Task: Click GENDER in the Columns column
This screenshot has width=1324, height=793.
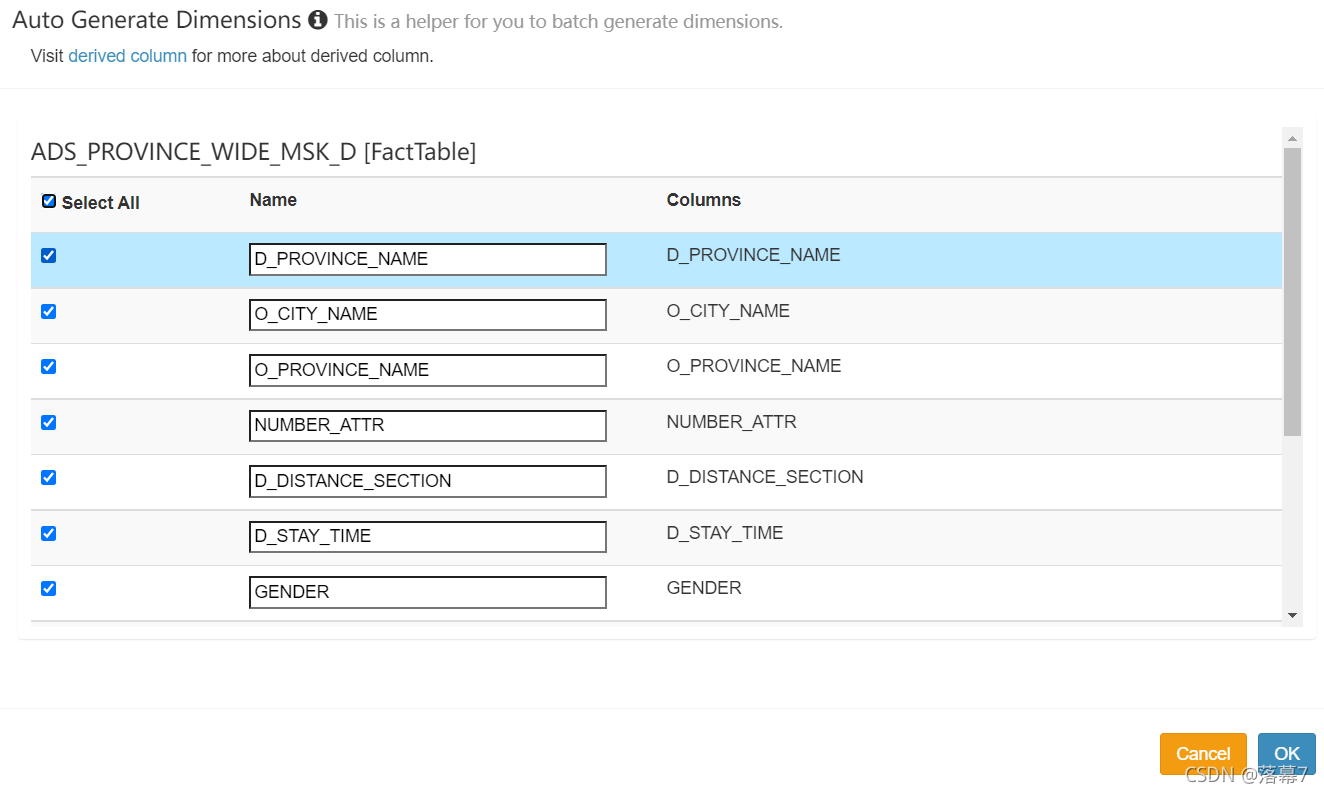Action: tap(704, 588)
